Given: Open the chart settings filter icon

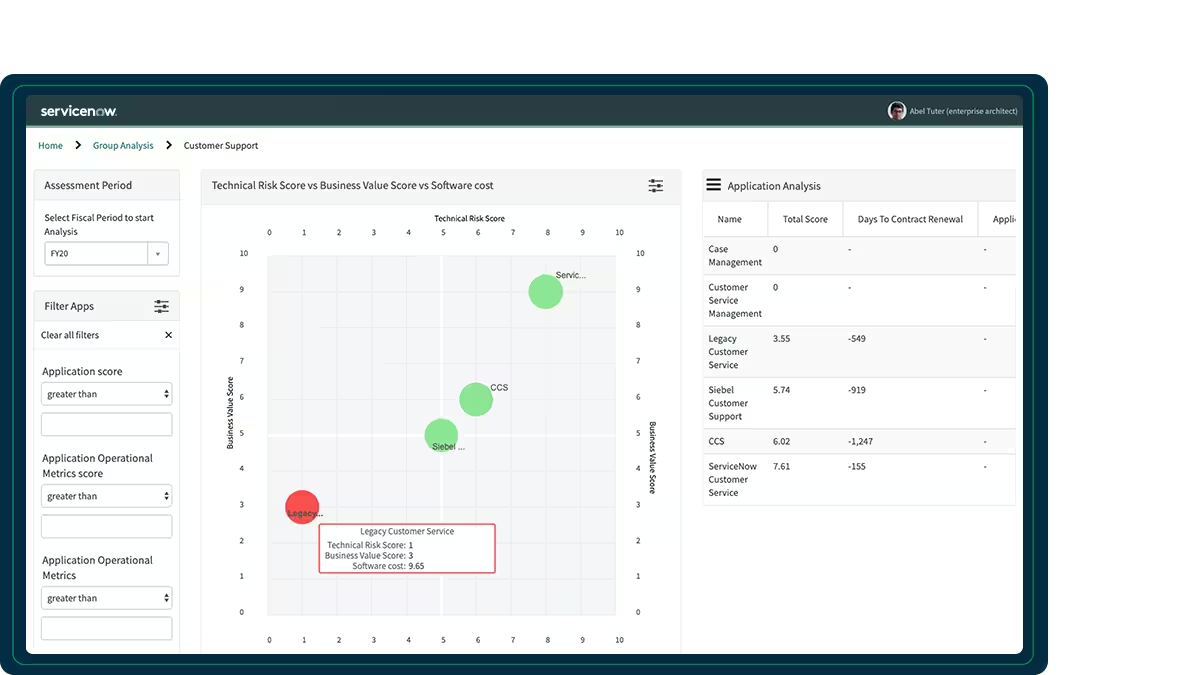Looking at the screenshot, I should click(x=655, y=185).
